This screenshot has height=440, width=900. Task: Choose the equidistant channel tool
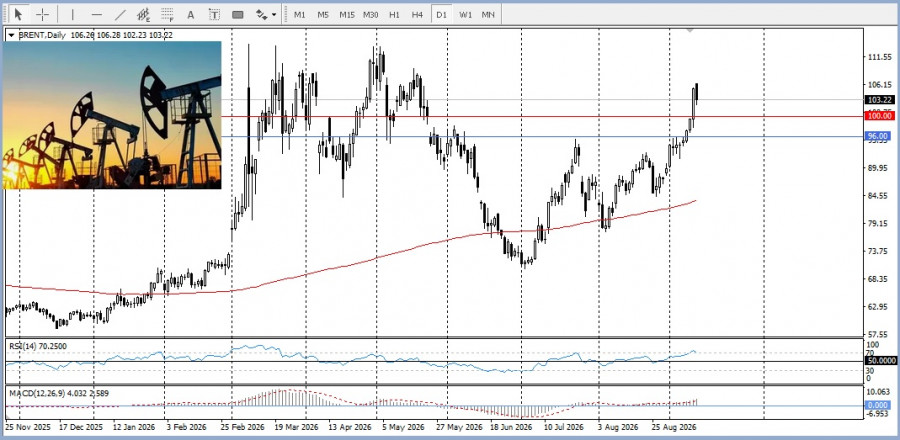(x=143, y=14)
